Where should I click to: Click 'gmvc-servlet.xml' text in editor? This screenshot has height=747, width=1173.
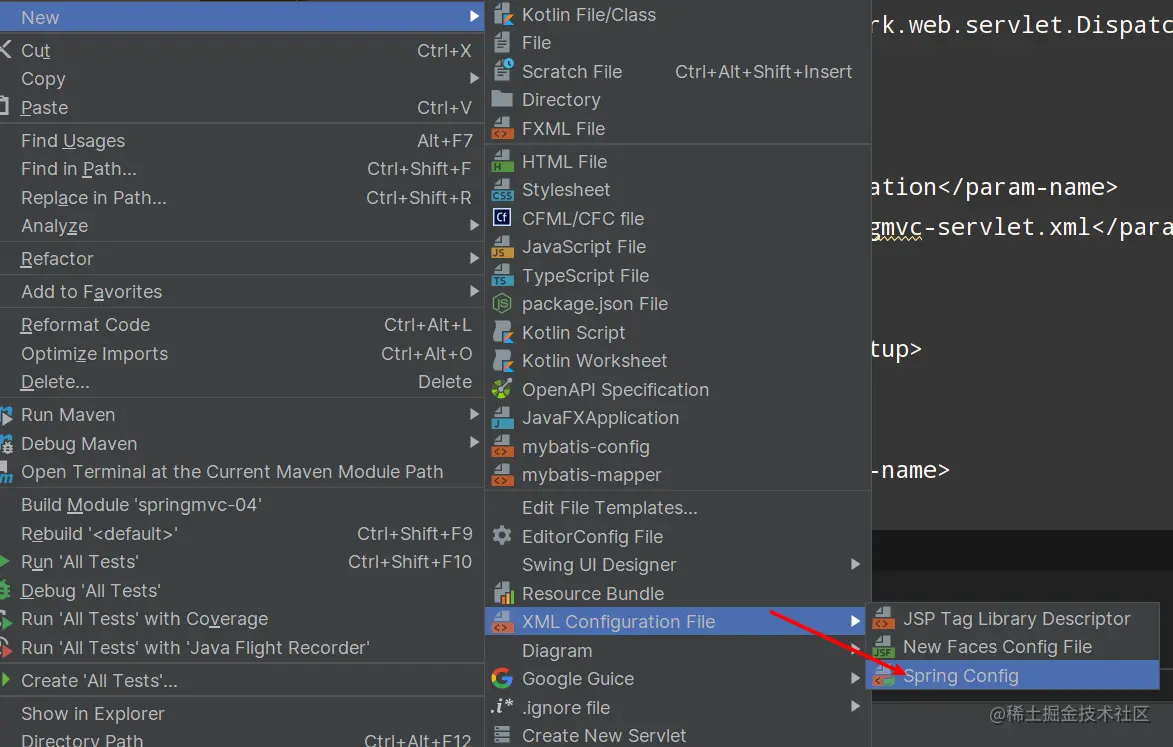pos(981,227)
